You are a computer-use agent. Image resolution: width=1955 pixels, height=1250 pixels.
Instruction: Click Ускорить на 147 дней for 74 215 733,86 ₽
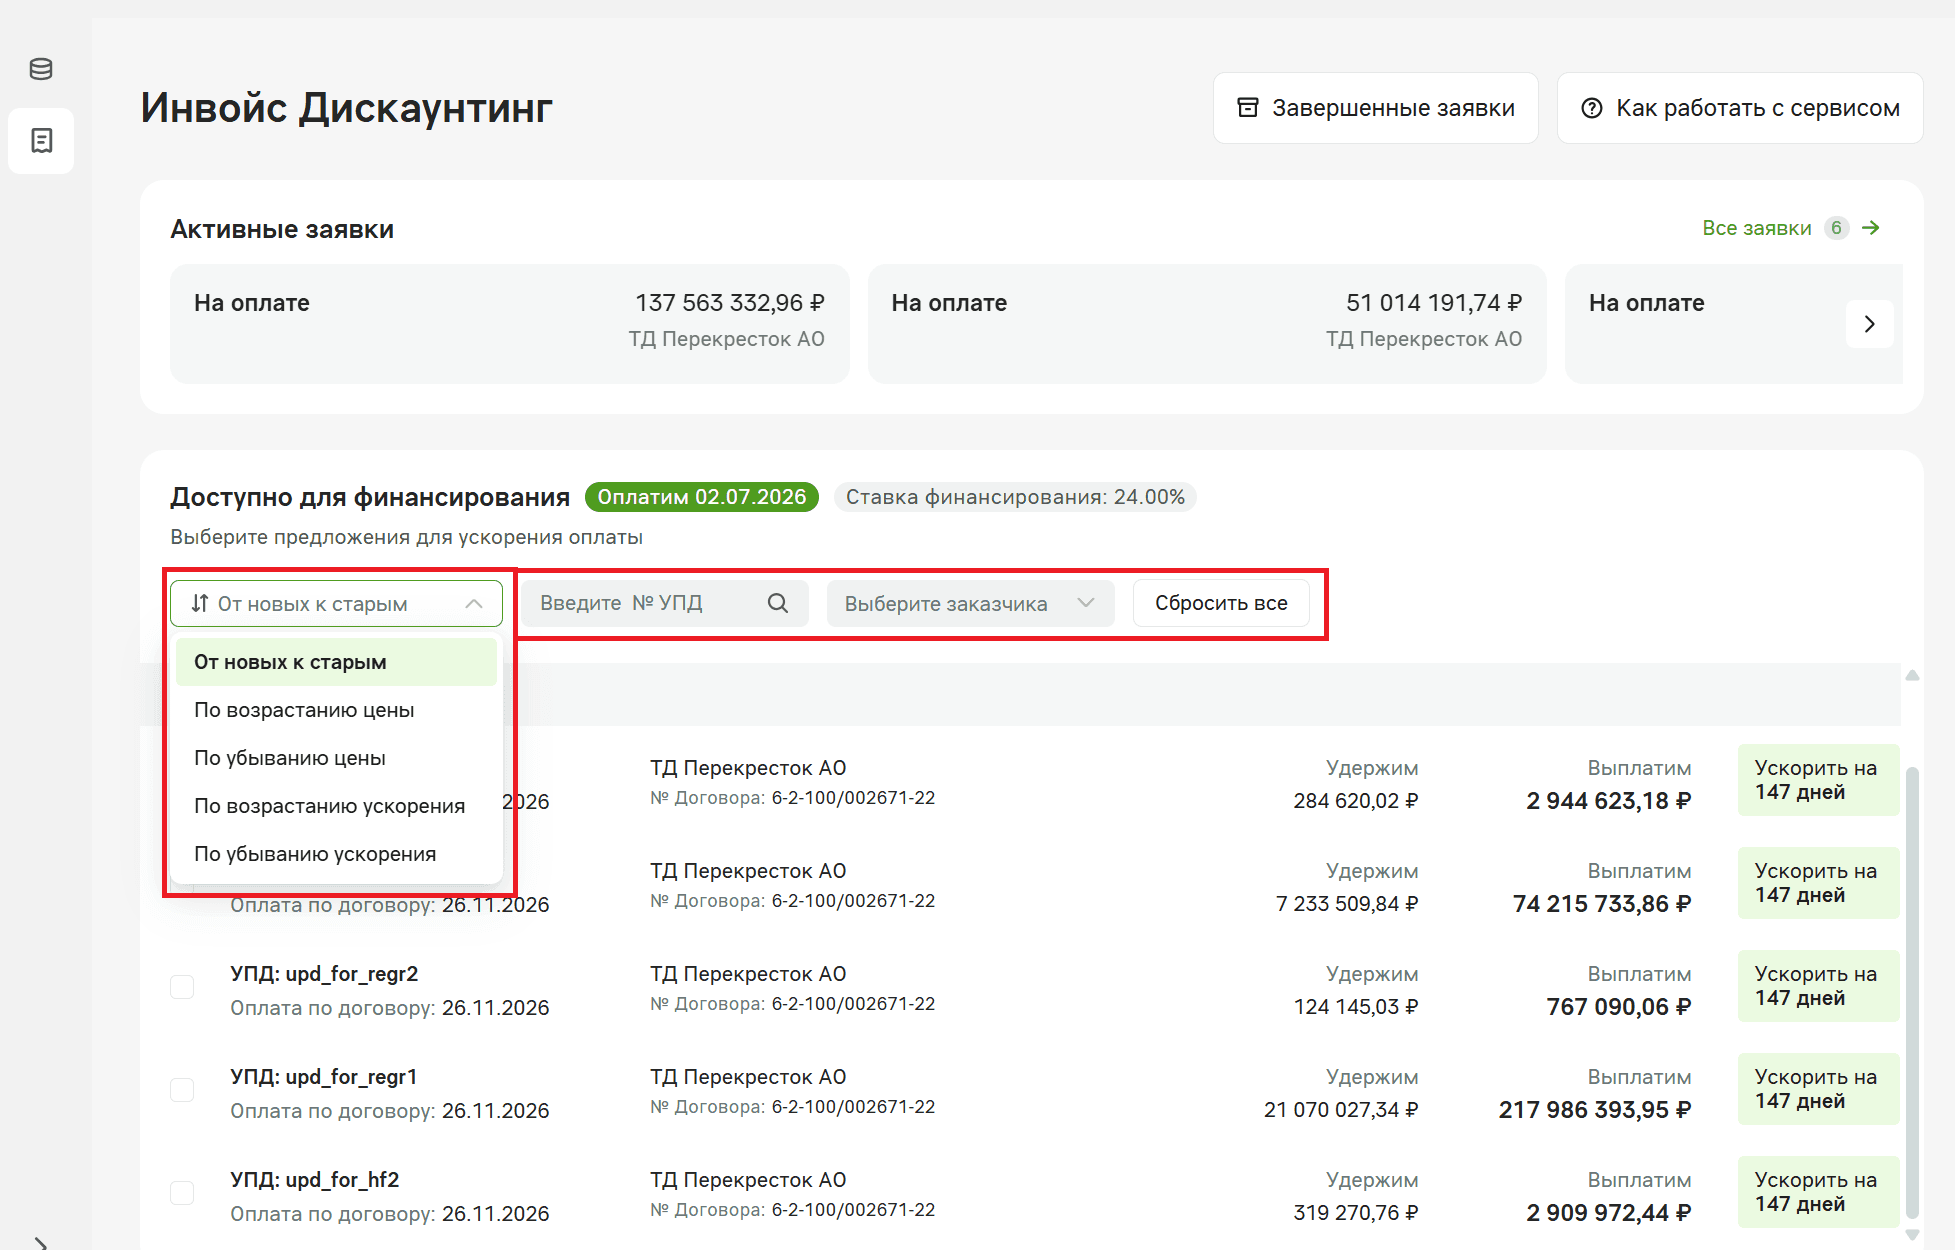1818,883
